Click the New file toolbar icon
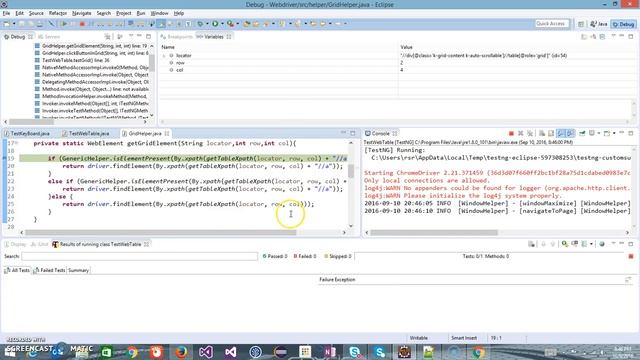This screenshot has height=360, width=640. (x=7, y=24)
